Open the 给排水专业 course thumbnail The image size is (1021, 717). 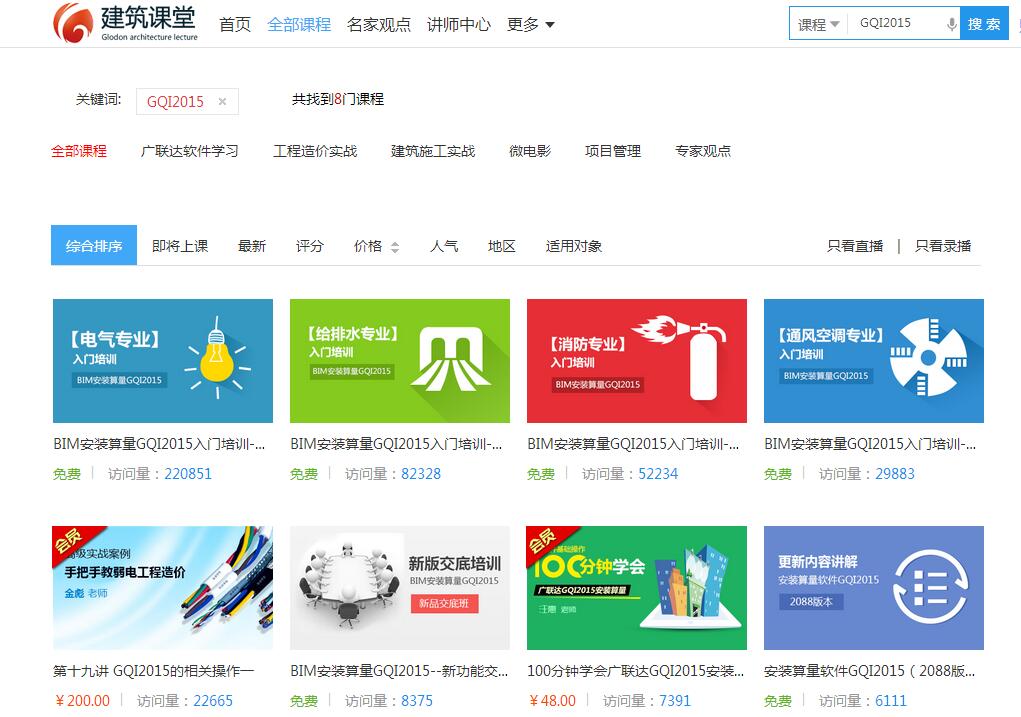point(400,361)
